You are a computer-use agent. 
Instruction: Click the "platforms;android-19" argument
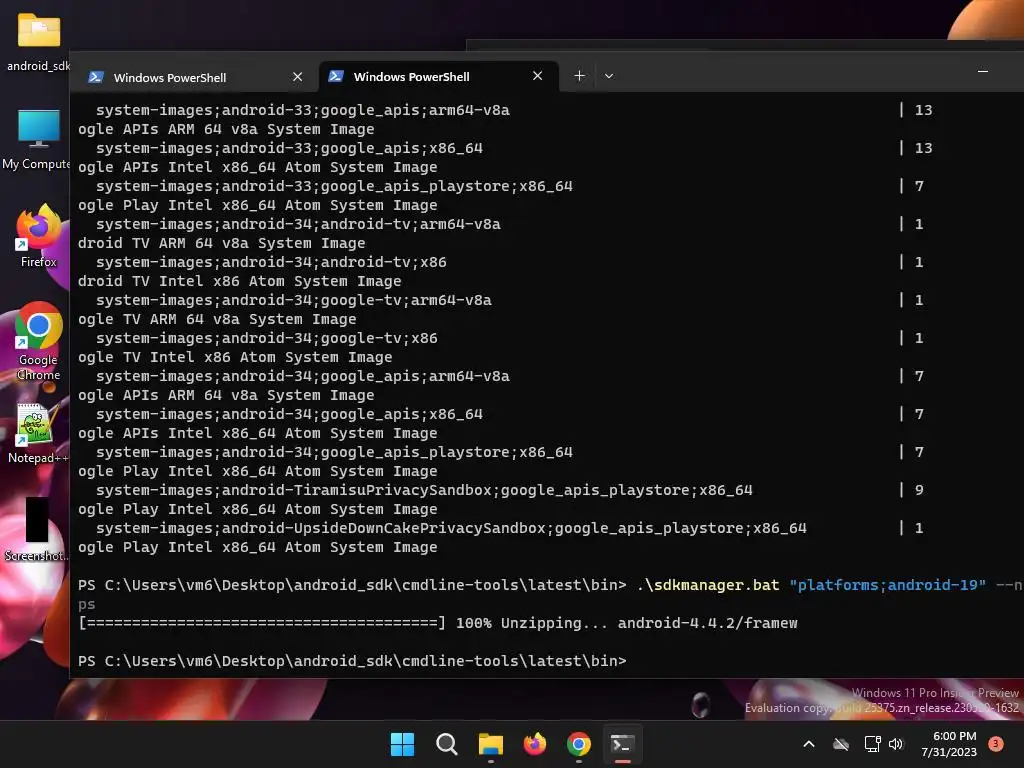(x=888, y=585)
